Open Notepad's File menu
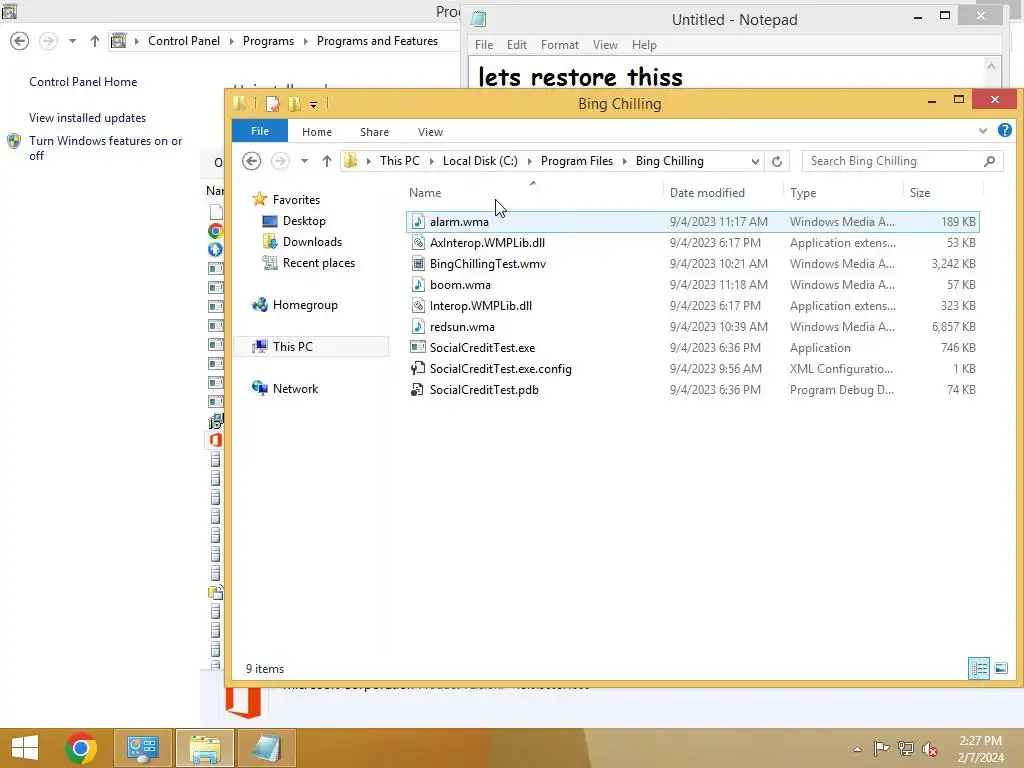Viewport: 1024px width, 768px height. (484, 44)
